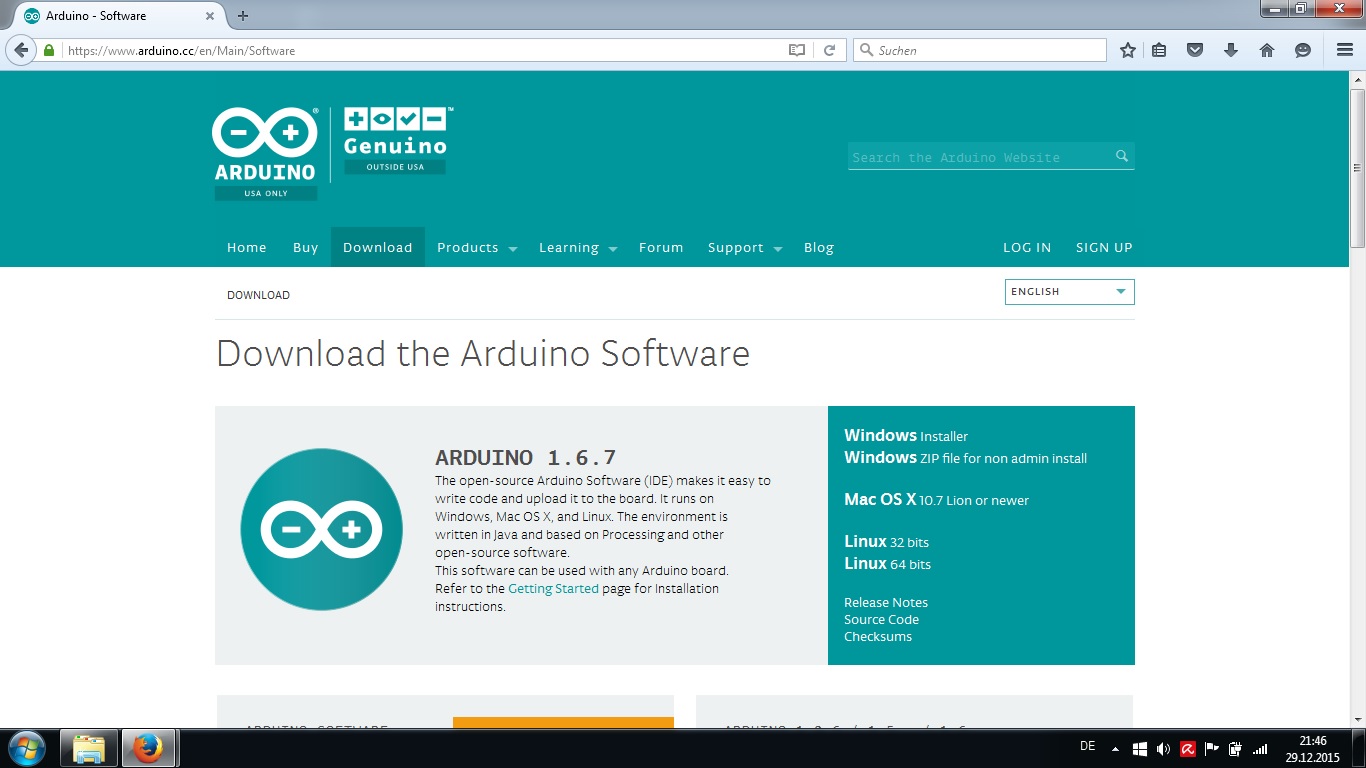Open Checksums link
The width and height of the screenshot is (1366, 768).
click(x=878, y=636)
